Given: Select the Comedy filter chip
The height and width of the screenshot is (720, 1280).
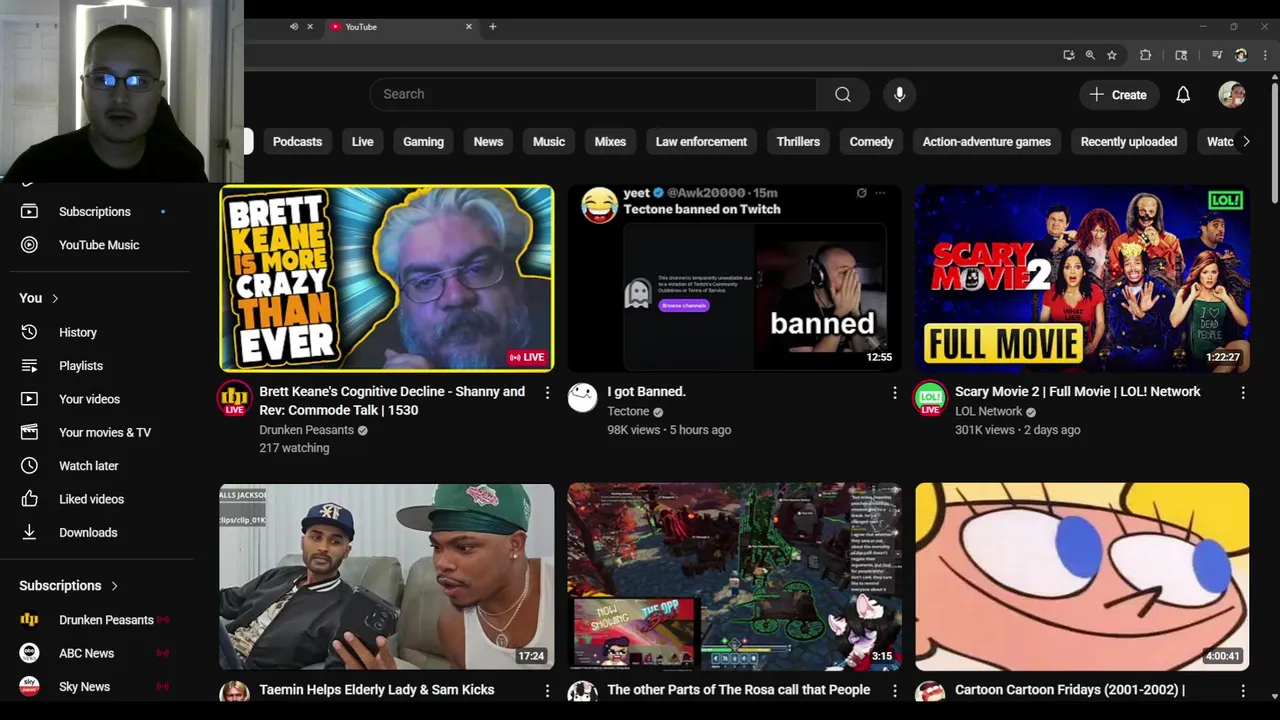Looking at the screenshot, I should [x=871, y=141].
